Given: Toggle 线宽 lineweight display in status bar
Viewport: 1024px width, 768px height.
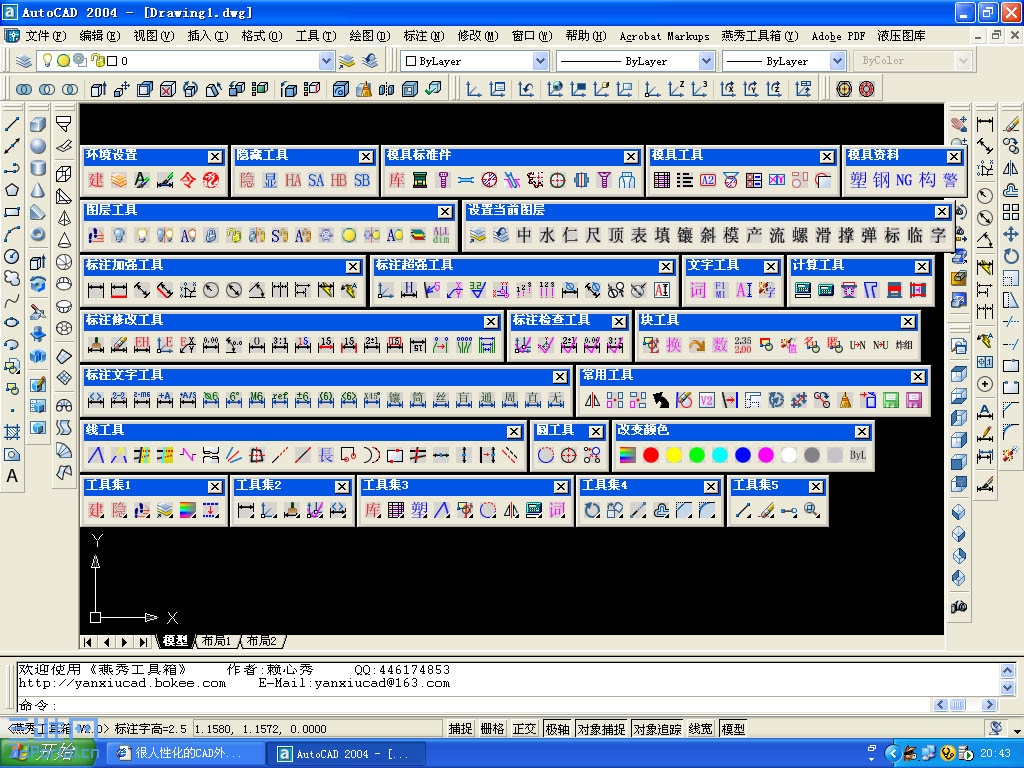Looking at the screenshot, I should [701, 729].
